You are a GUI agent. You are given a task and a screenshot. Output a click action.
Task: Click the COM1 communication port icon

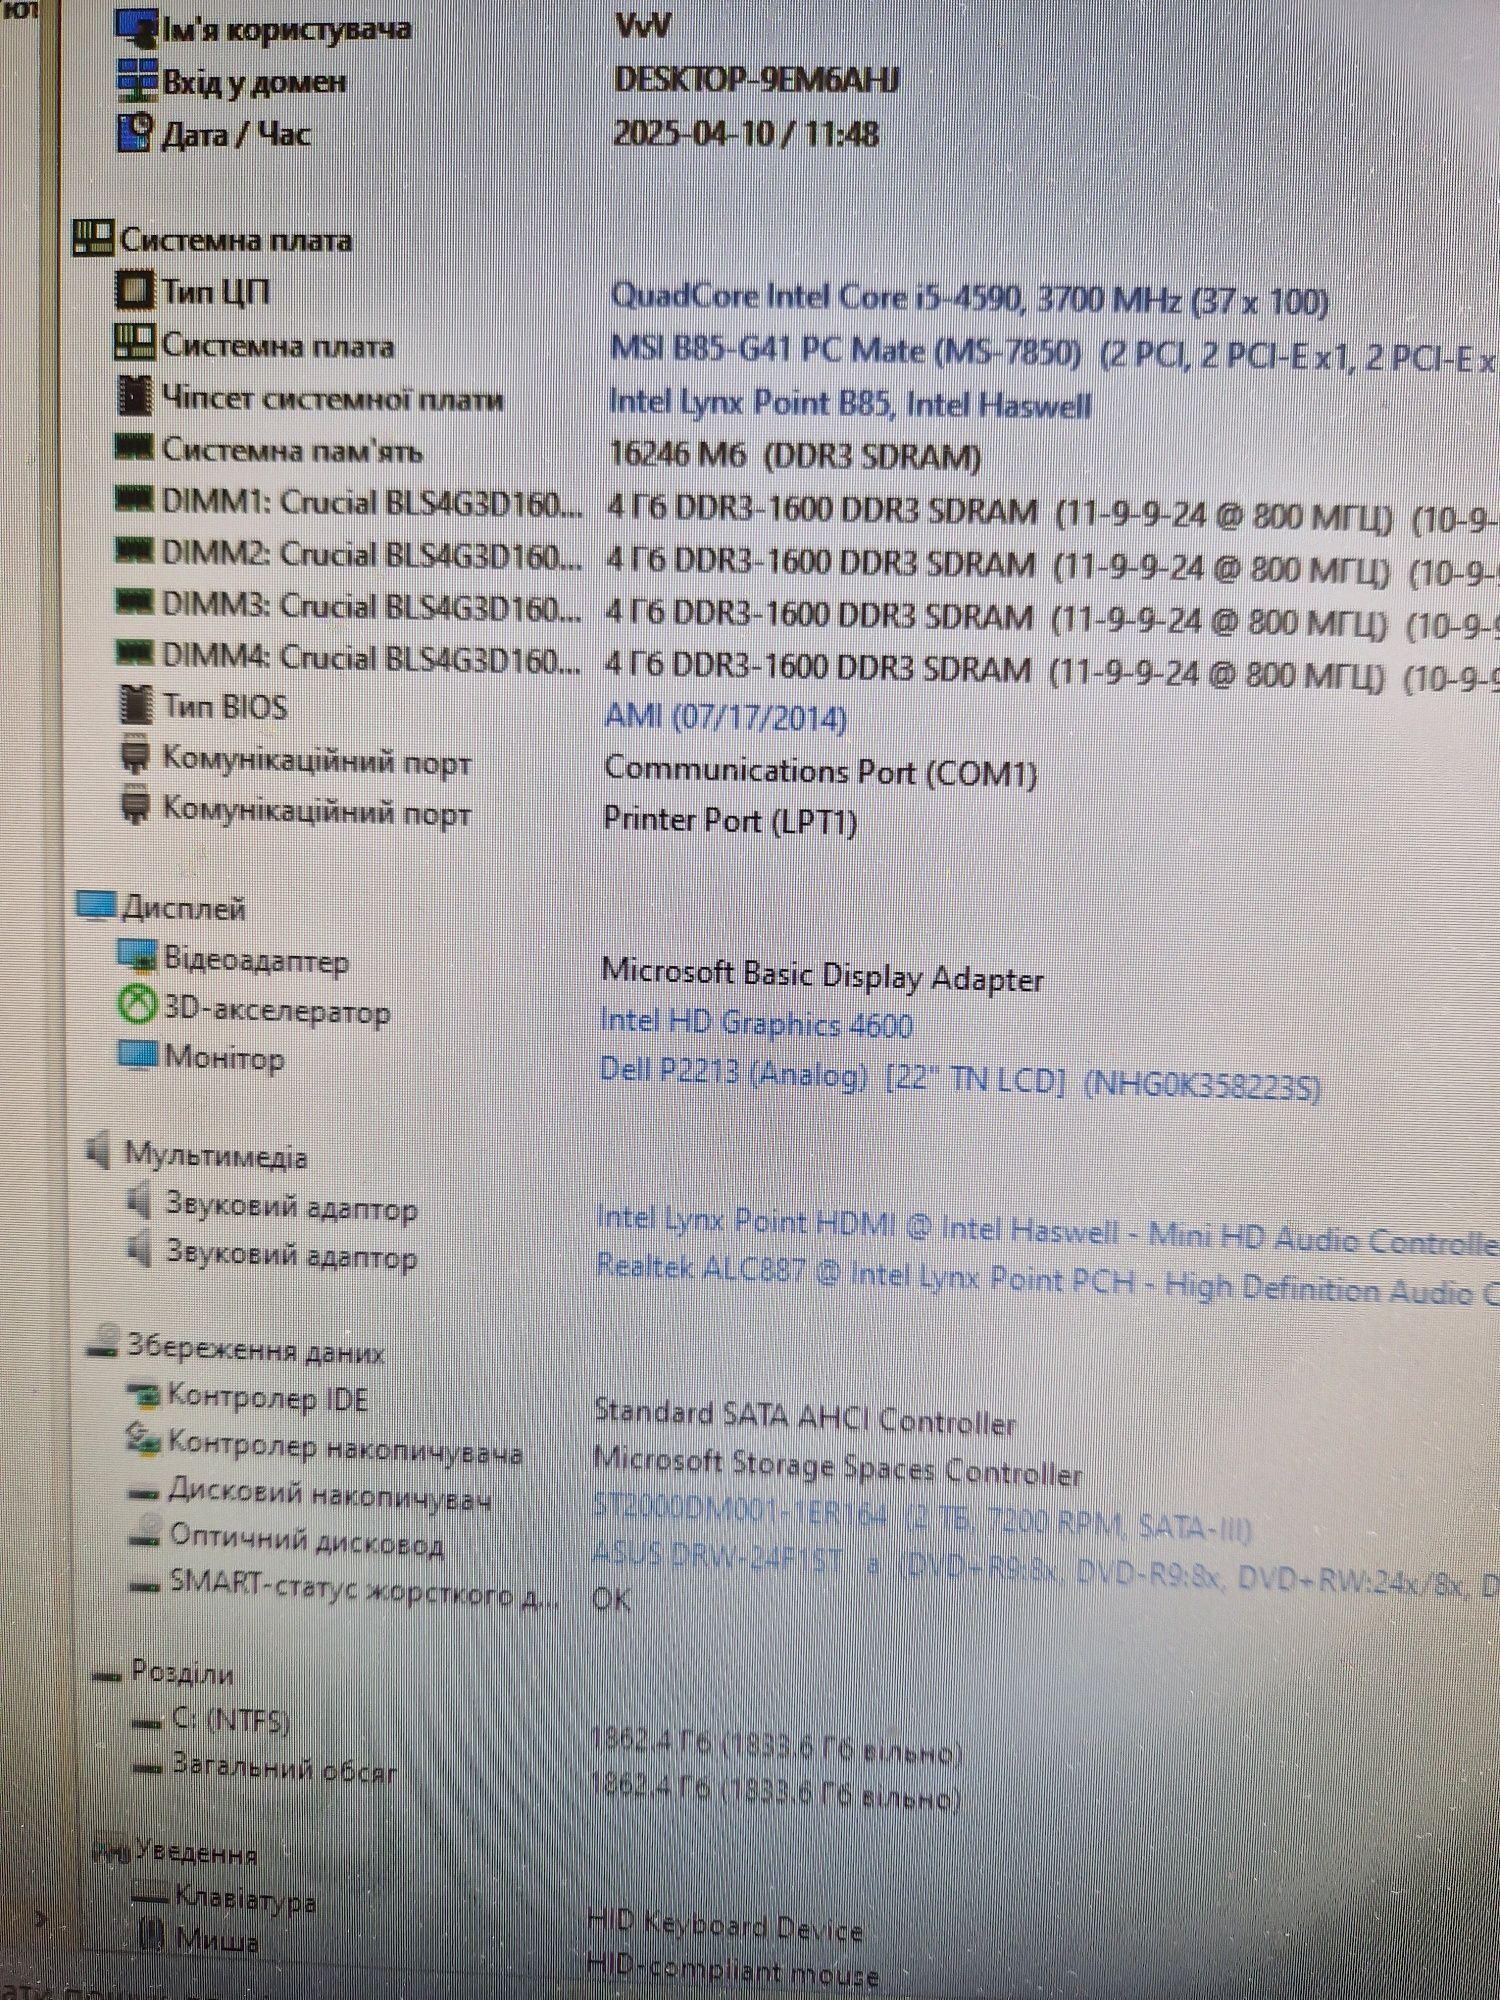pos(135,755)
